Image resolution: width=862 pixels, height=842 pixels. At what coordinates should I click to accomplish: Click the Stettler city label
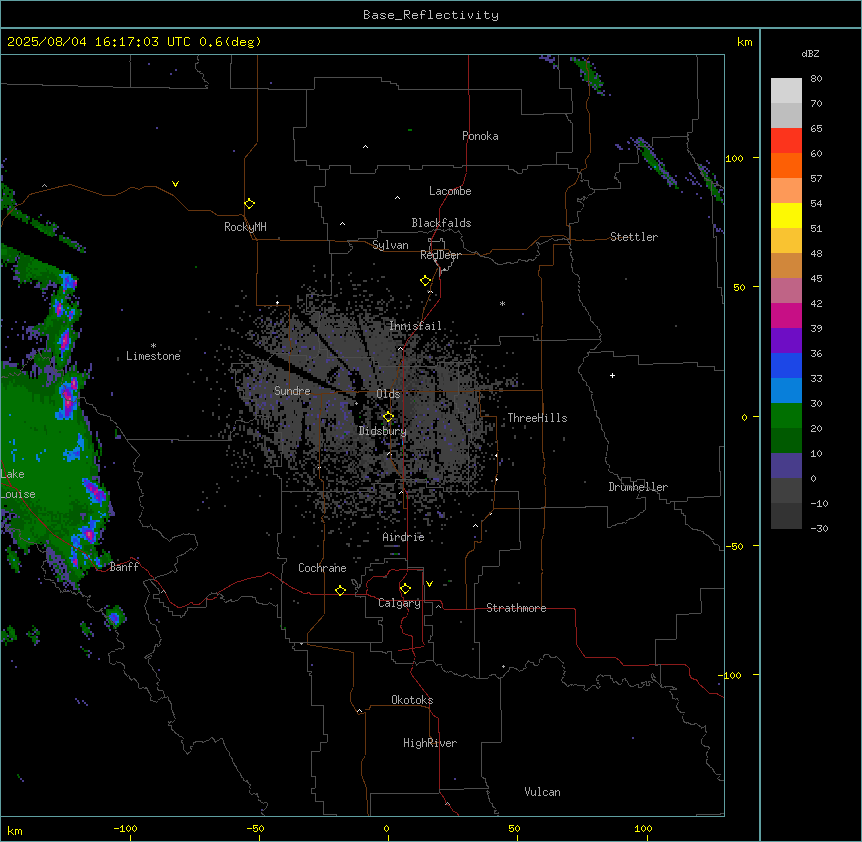pyautogui.click(x=633, y=237)
